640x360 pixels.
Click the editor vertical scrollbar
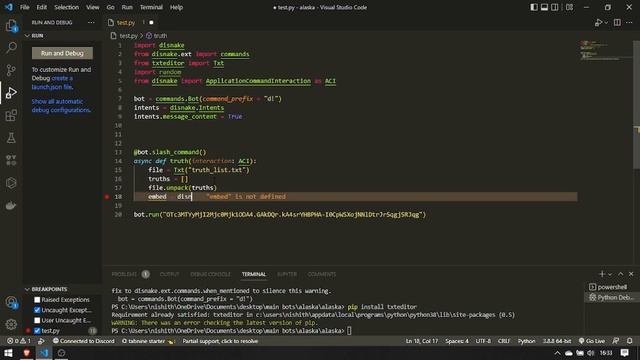(x=636, y=104)
